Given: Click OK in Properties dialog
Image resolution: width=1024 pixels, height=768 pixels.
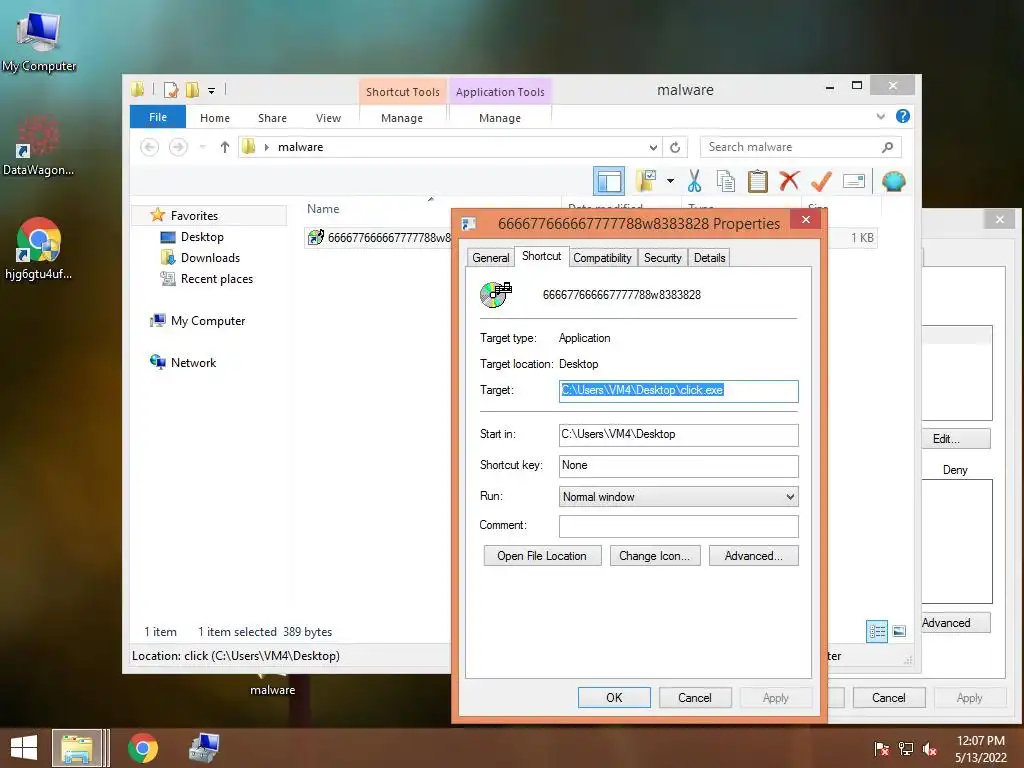Looking at the screenshot, I should pyautogui.click(x=614, y=697).
